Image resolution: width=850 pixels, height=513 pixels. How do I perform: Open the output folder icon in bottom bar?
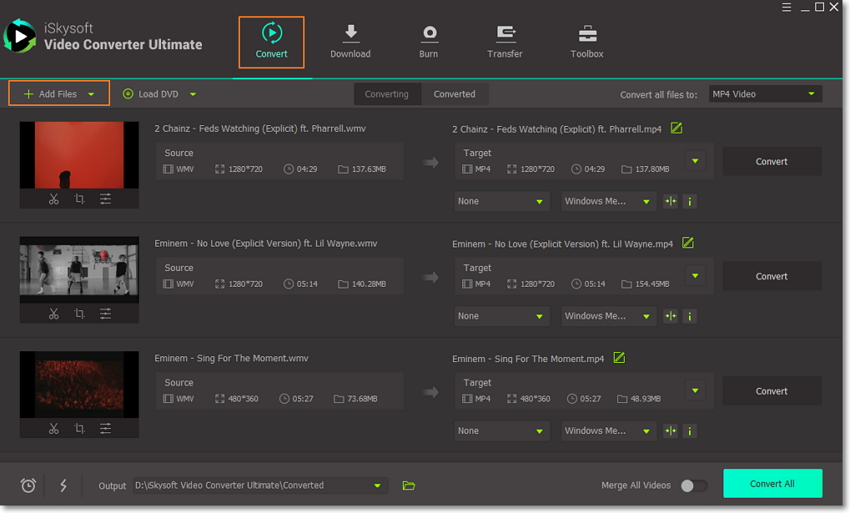click(x=408, y=485)
